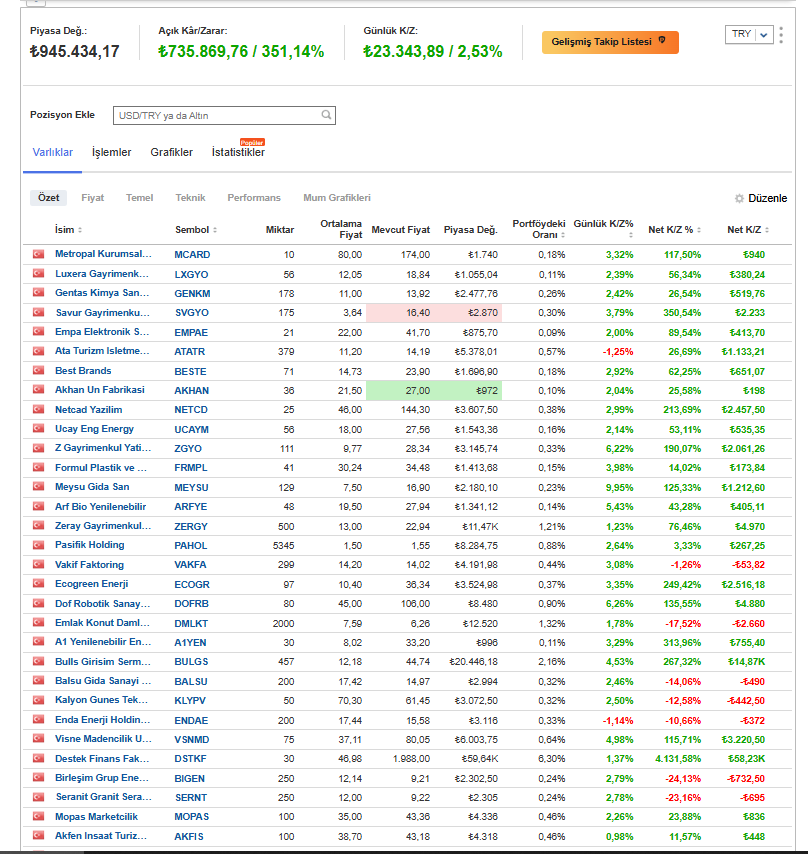Click the highlighted 27,00 price in the AKHAN row
Image resolution: width=808 pixels, height=854 pixels.
417,391
